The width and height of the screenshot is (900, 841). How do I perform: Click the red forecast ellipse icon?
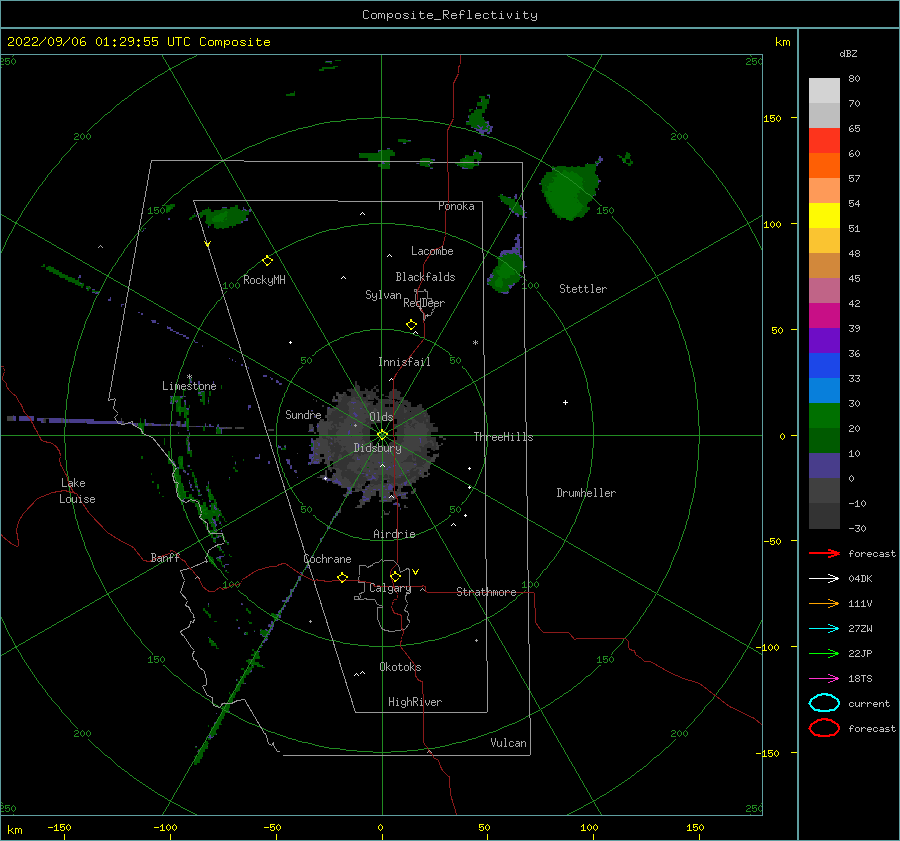coord(824,728)
